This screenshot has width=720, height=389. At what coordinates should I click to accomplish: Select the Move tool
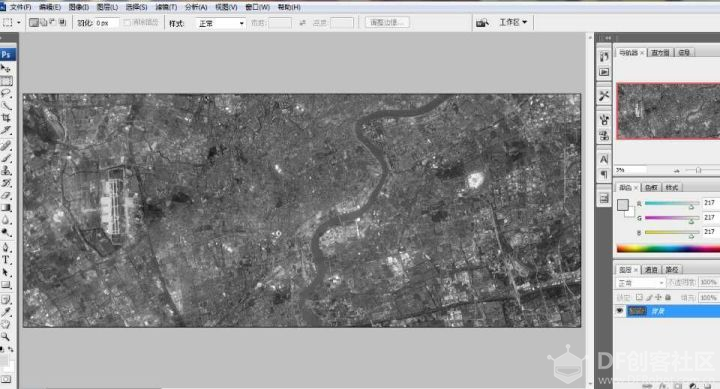coord(6,68)
